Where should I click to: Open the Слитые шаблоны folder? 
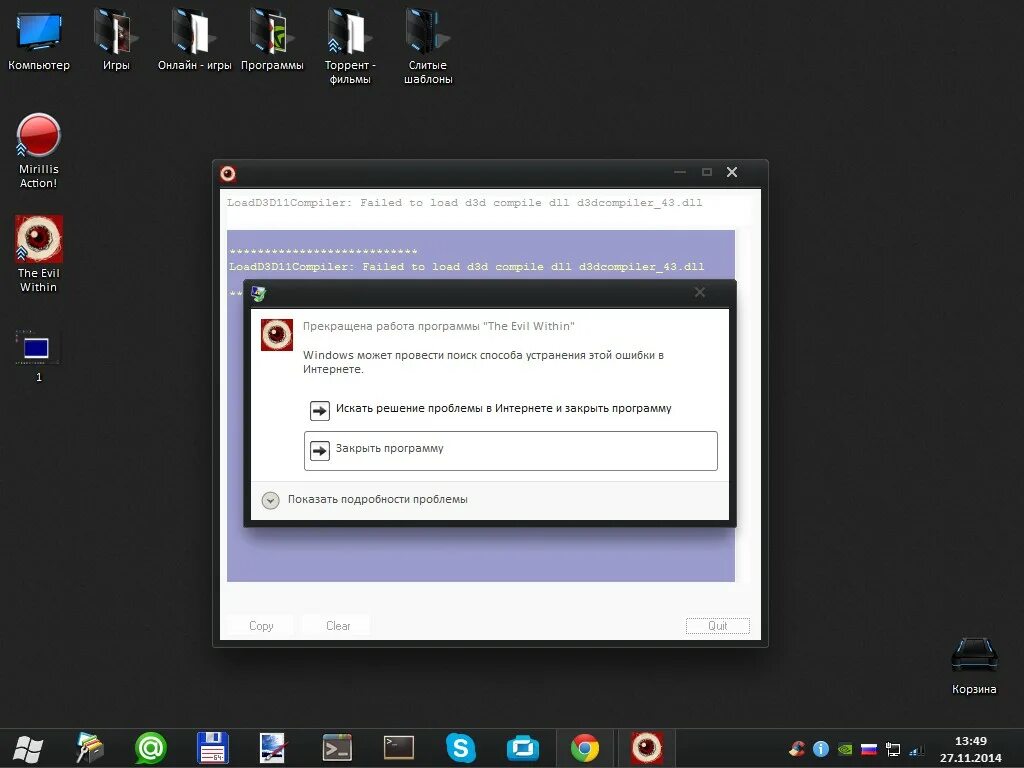[428, 47]
